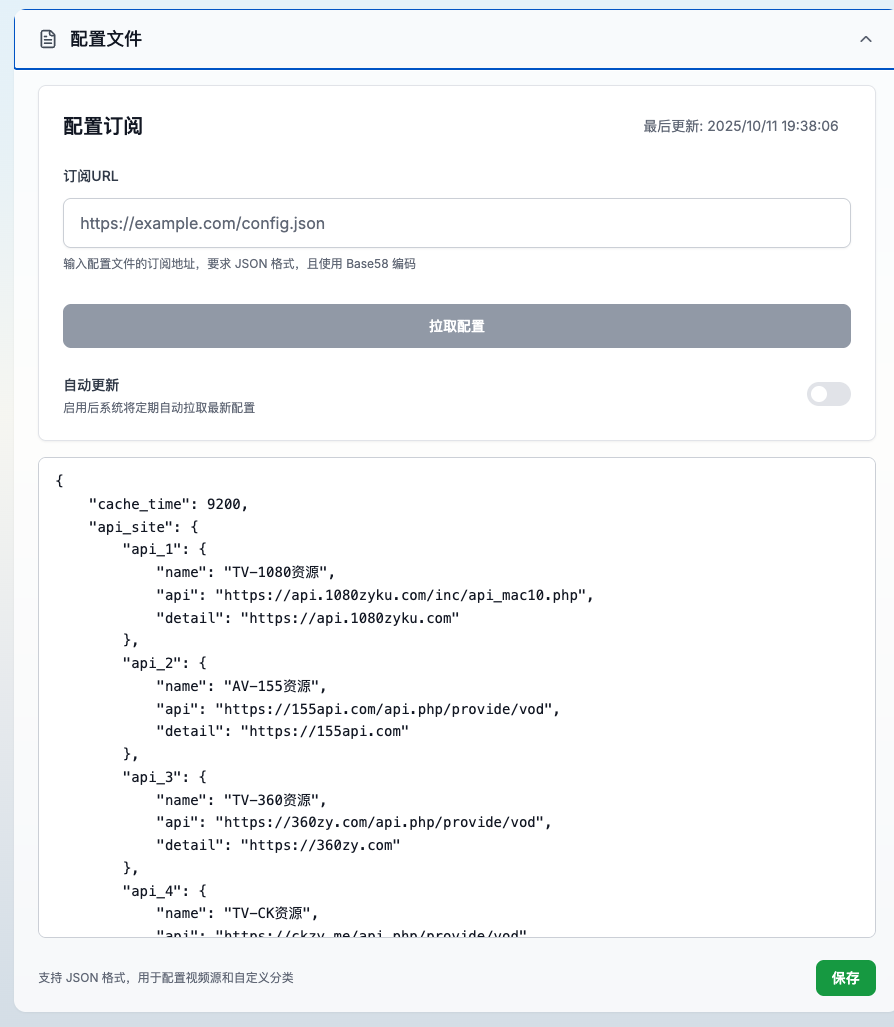
Task: Click the 配置订阅 heading
Action: pos(103,126)
